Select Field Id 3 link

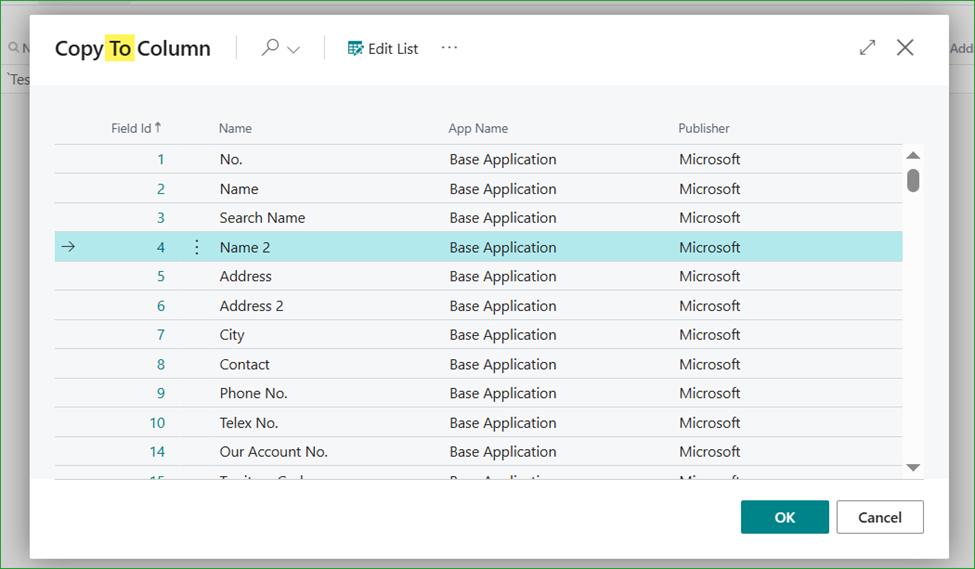pos(160,218)
